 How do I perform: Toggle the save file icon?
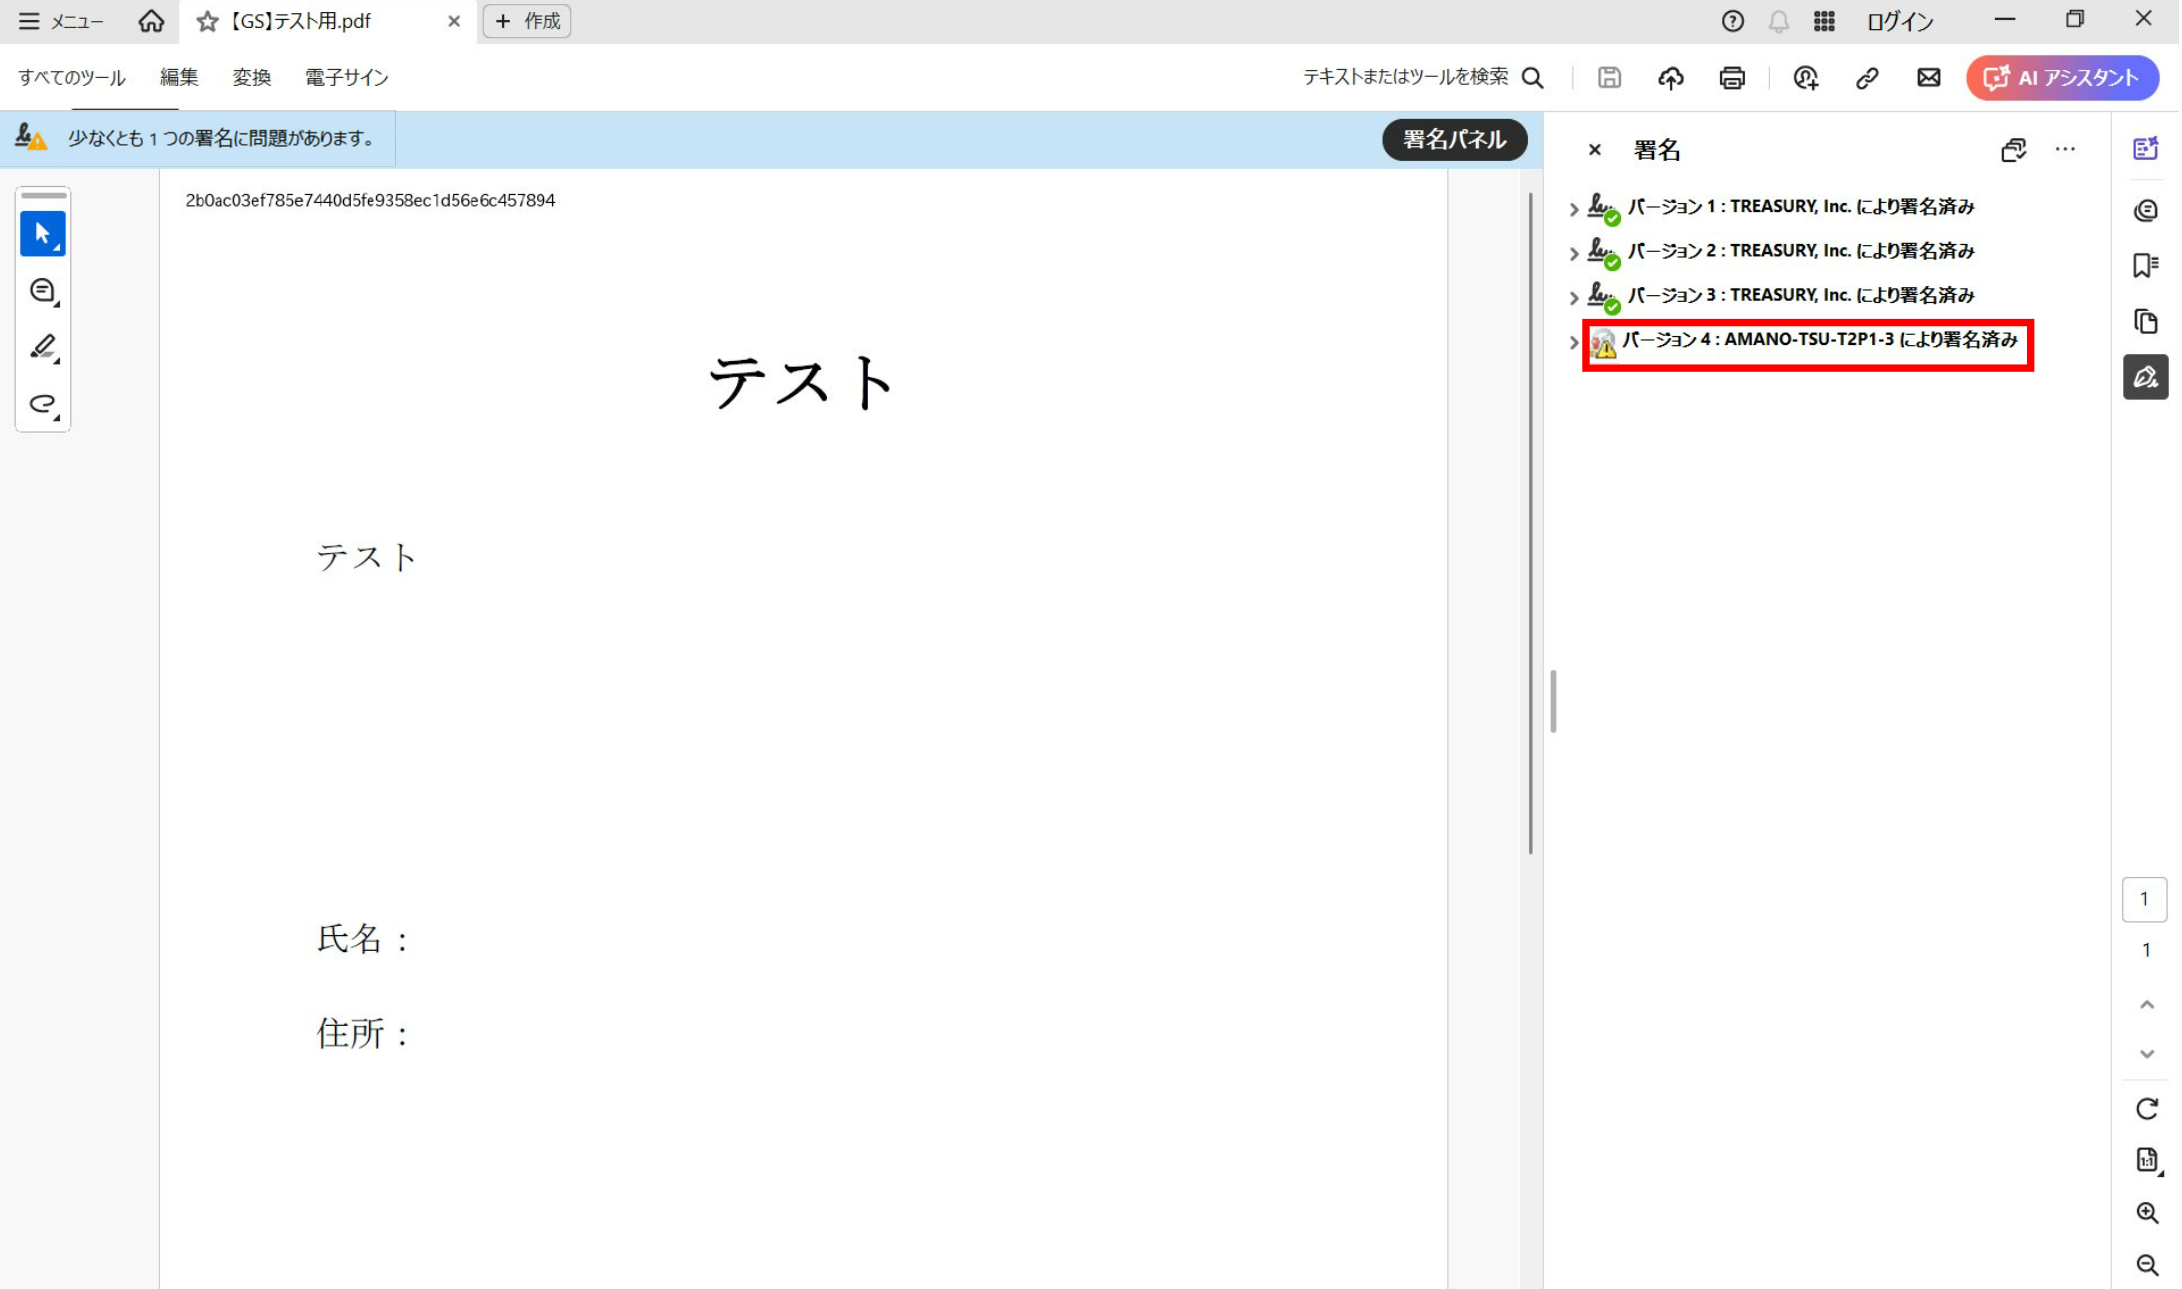tap(1609, 78)
